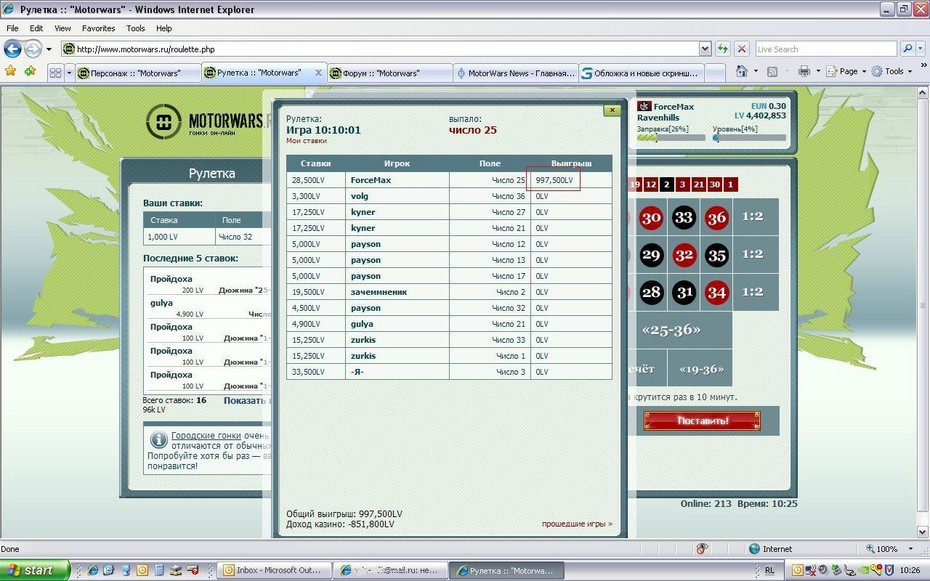This screenshot has height=581, width=930.
Task: Click the Городские гонки tip link
Action: [x=206, y=435]
